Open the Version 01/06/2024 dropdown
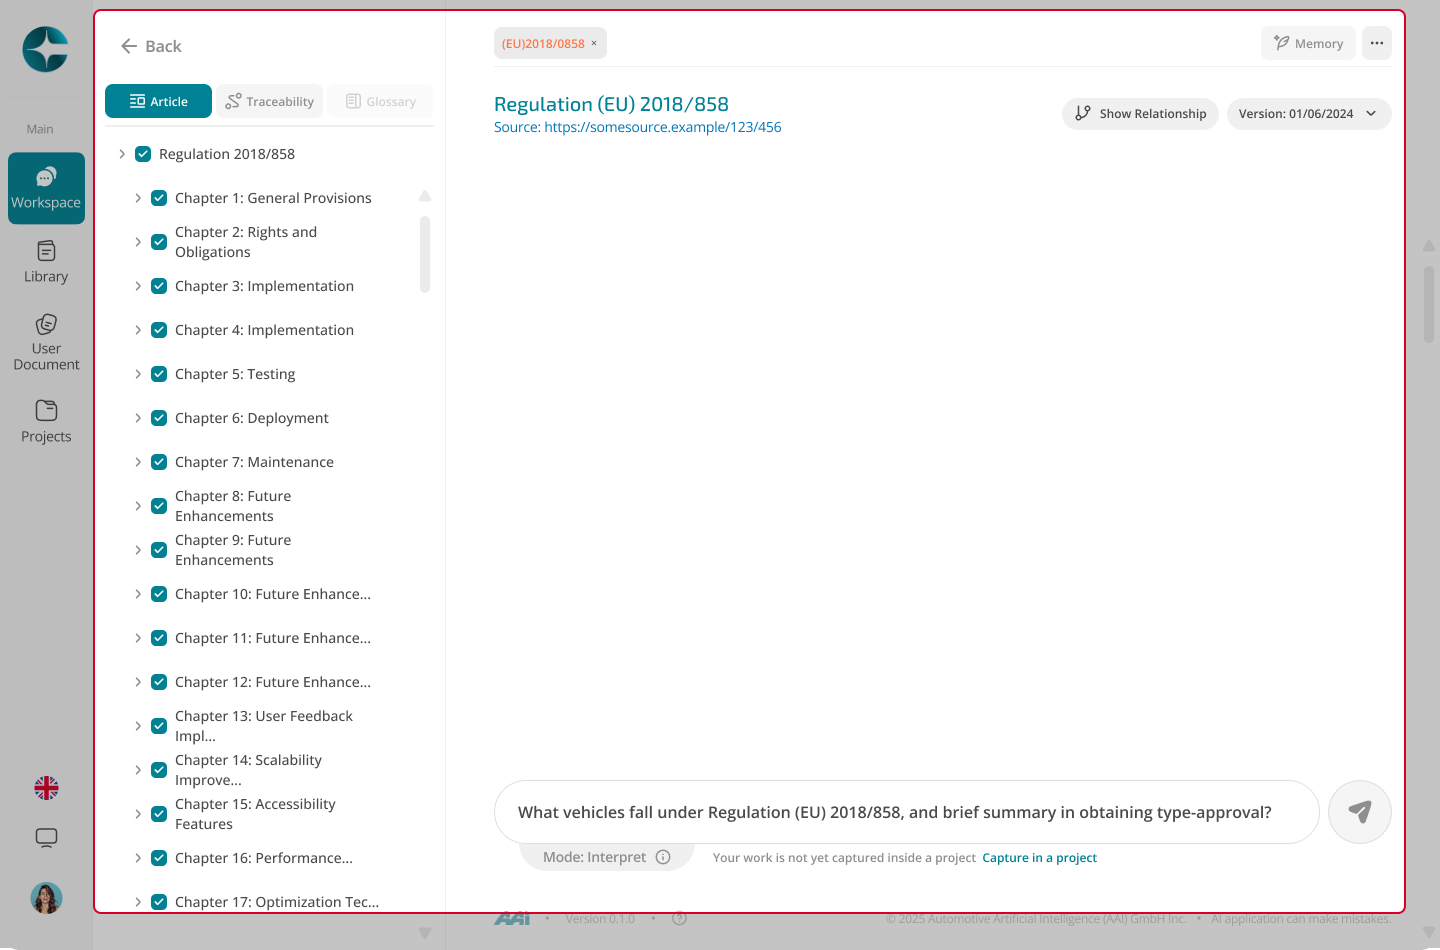This screenshot has height=950, width=1440. click(1309, 113)
